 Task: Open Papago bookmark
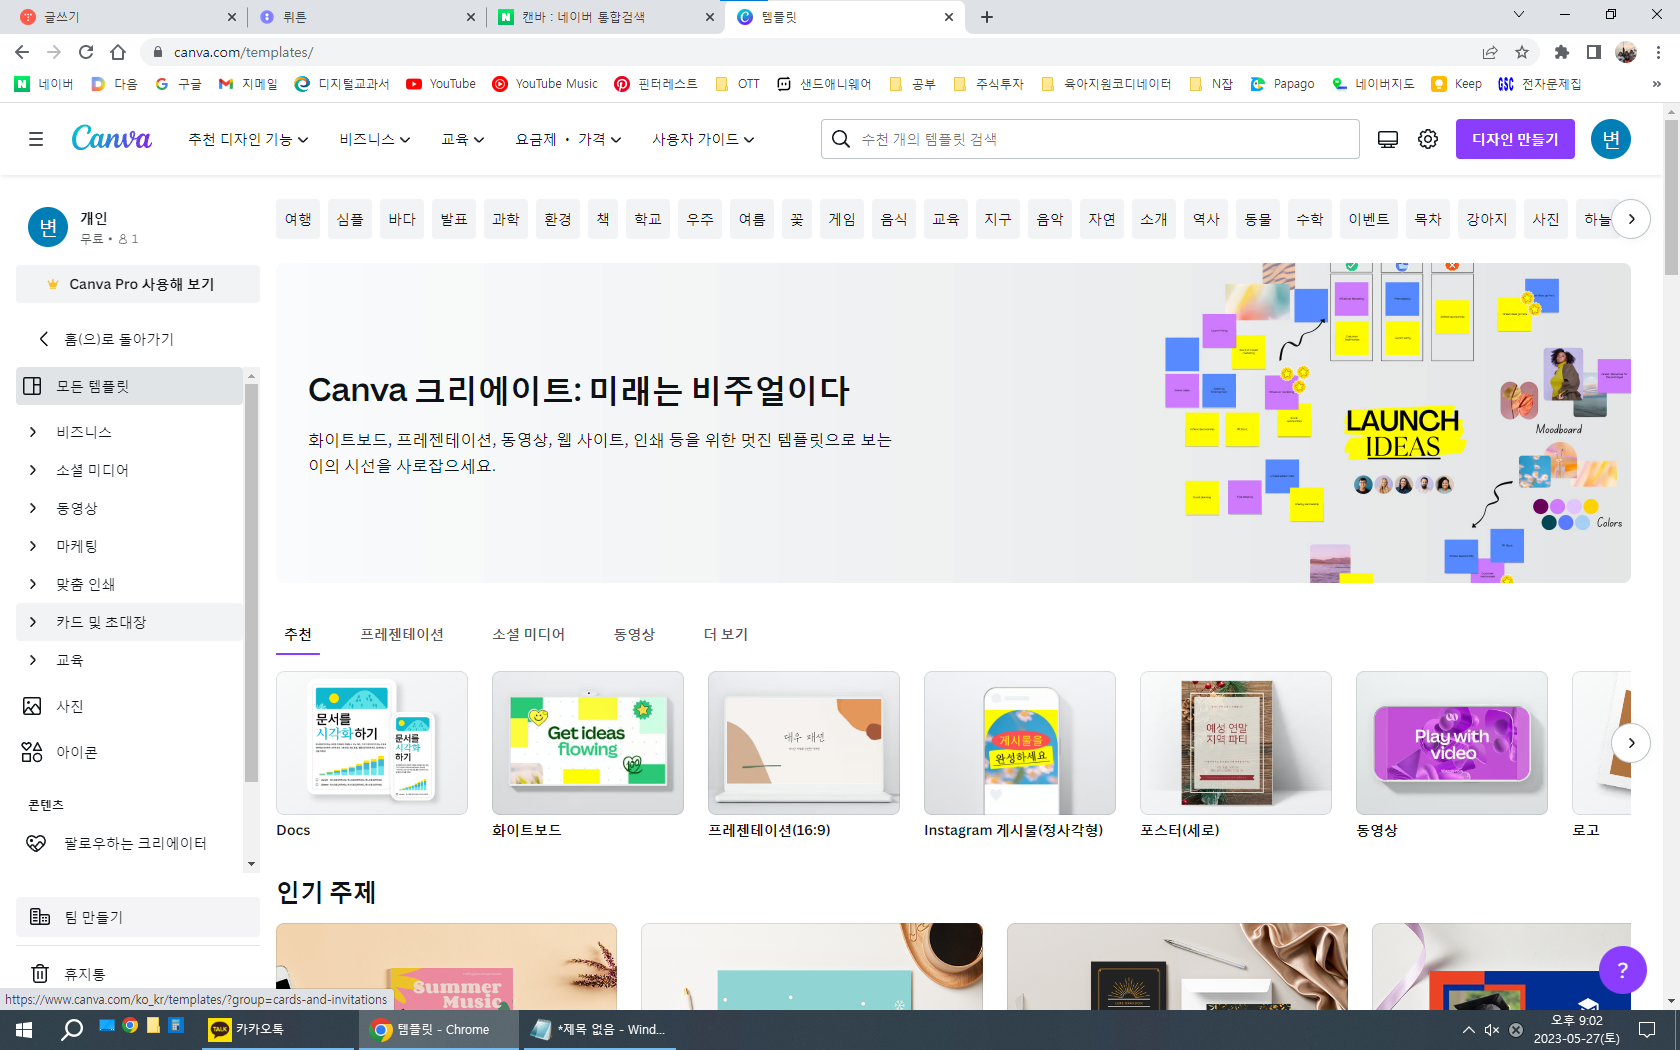click(1283, 84)
